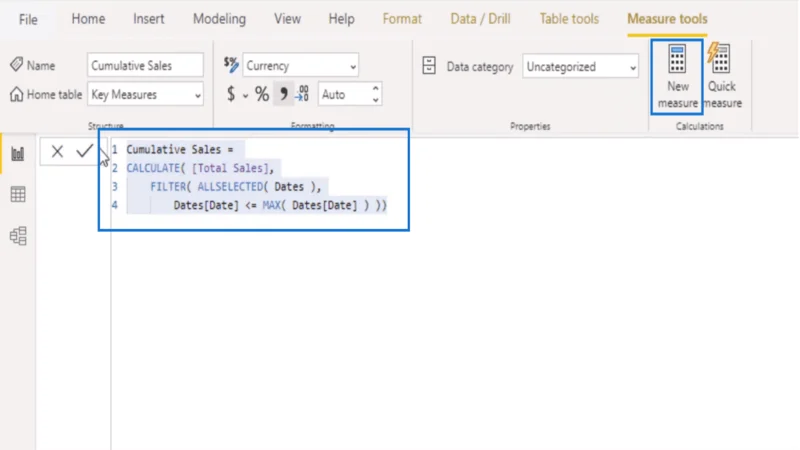The image size is (800, 450).
Task: Click ALLSELECTED in the formula
Action: tap(230, 187)
